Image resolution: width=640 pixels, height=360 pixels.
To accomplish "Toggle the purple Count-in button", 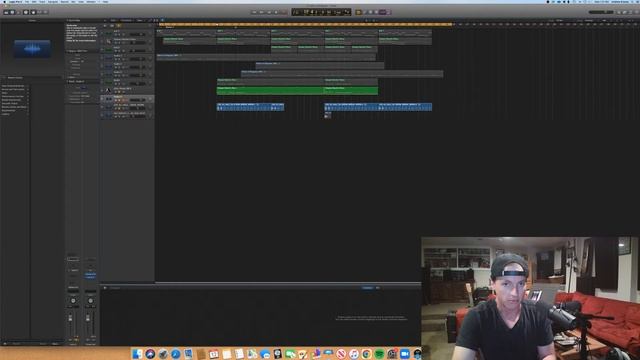I will pyautogui.click(x=382, y=12).
